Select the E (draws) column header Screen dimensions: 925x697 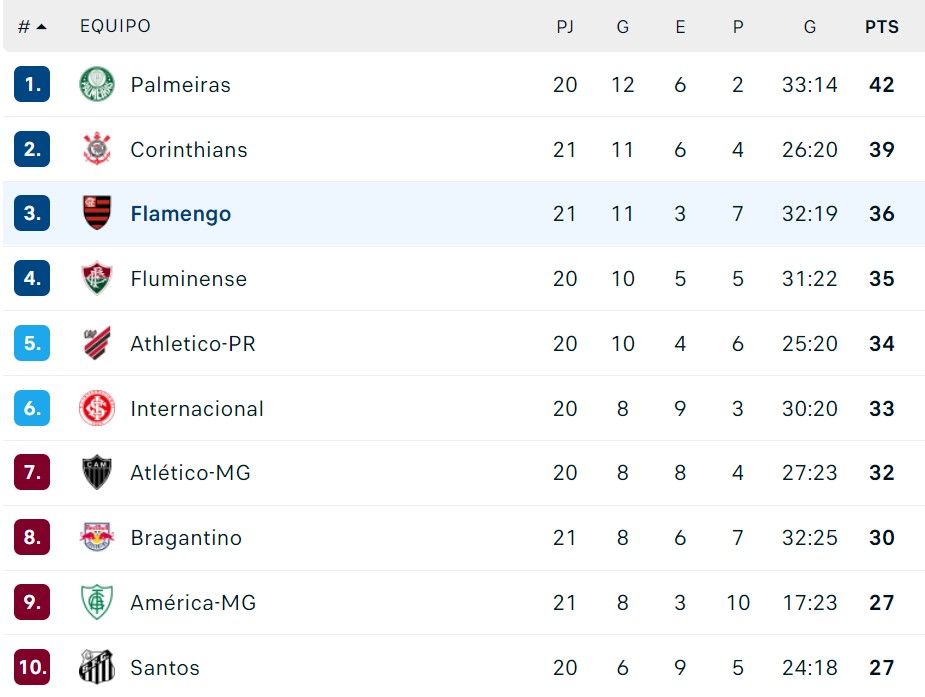(x=680, y=27)
